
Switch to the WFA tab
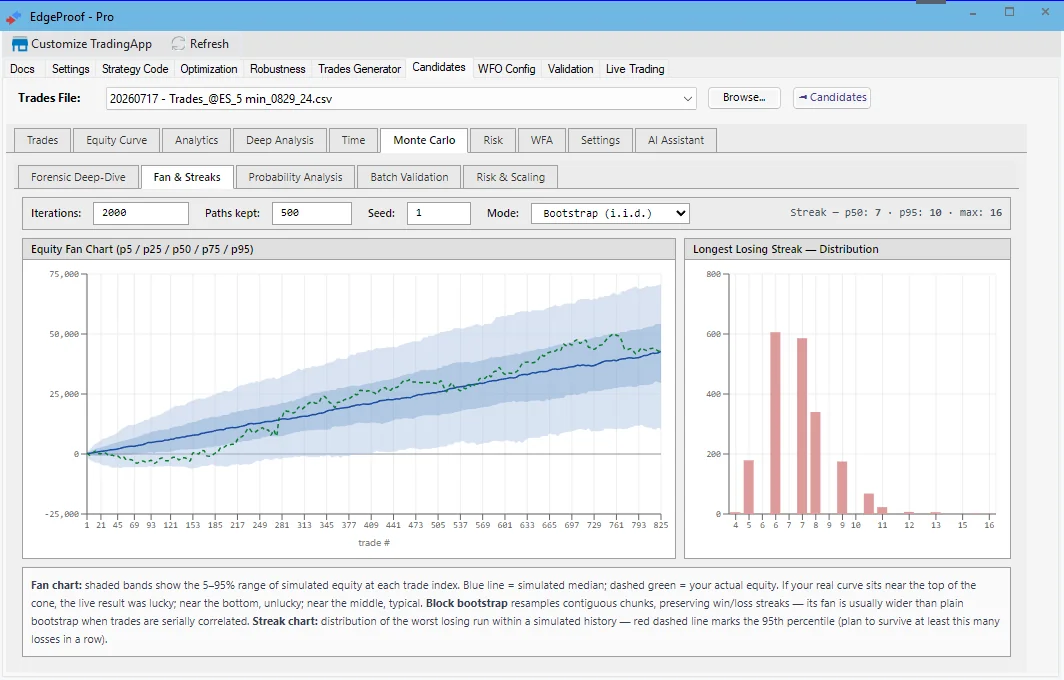(542, 140)
